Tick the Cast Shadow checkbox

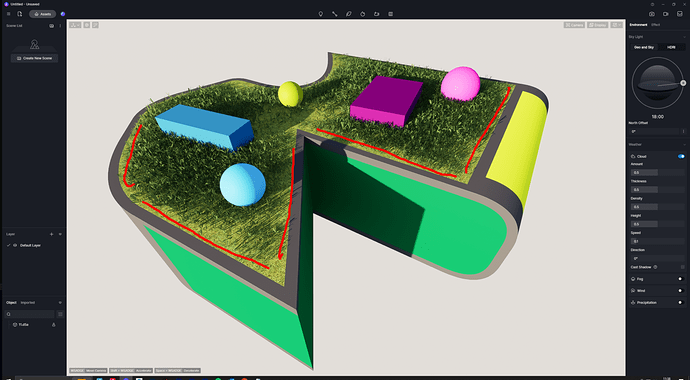coord(683,267)
